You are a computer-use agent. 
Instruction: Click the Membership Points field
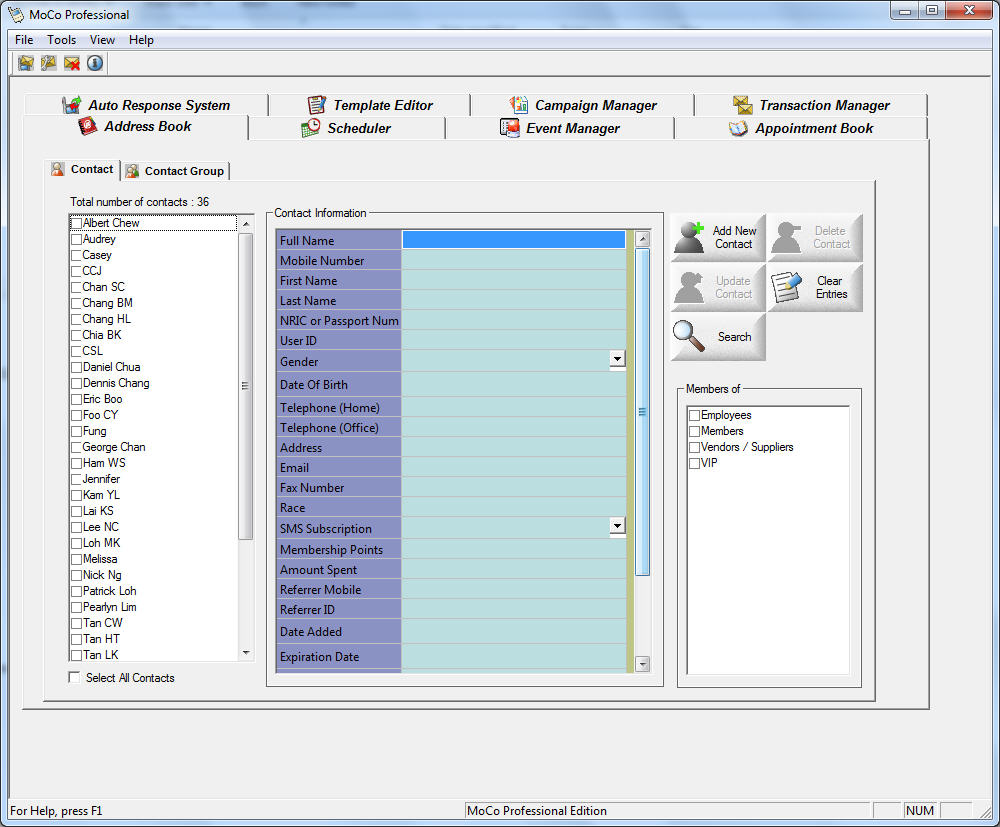[x=513, y=549]
